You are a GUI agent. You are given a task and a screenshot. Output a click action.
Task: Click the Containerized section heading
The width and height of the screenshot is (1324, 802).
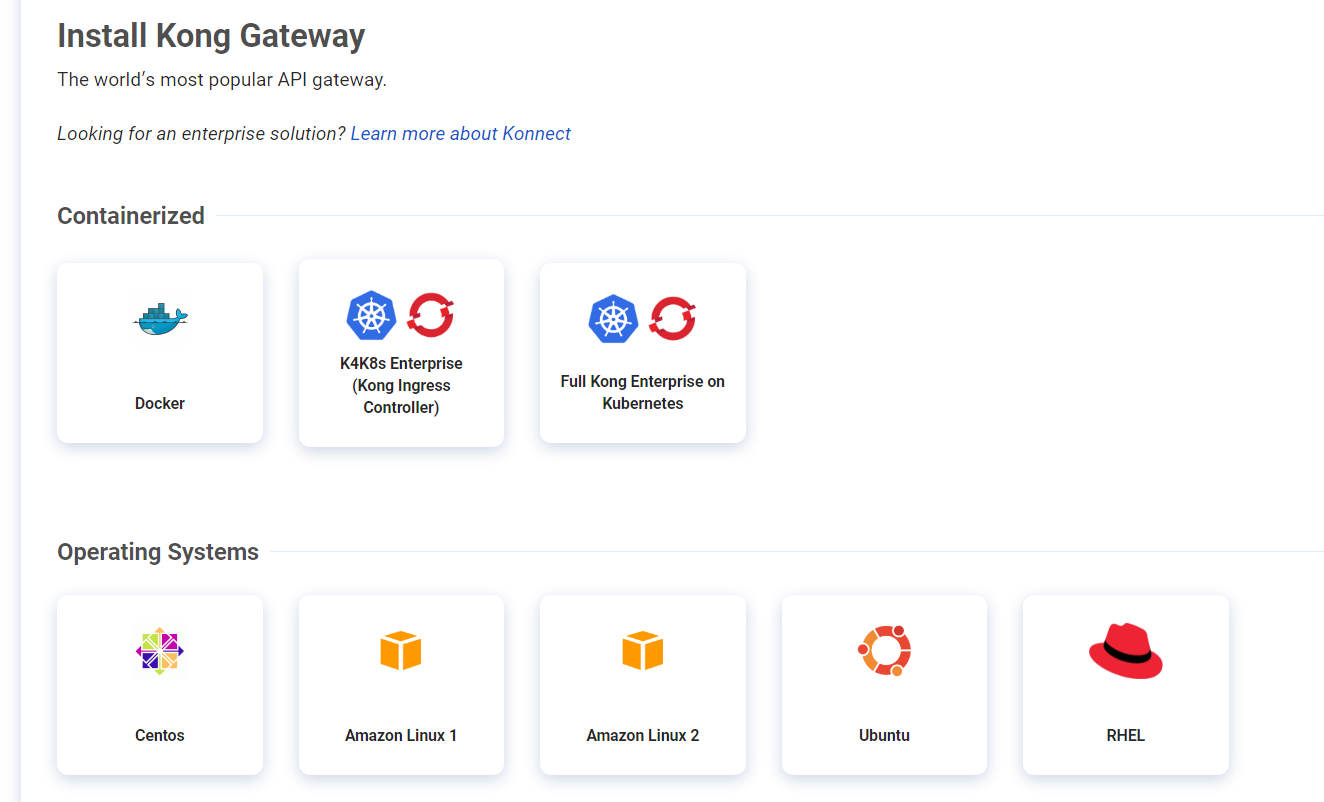click(x=131, y=215)
